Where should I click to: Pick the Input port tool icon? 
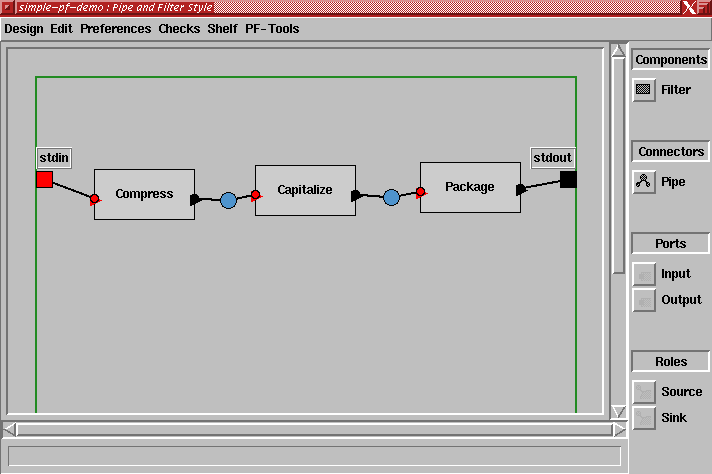645,274
